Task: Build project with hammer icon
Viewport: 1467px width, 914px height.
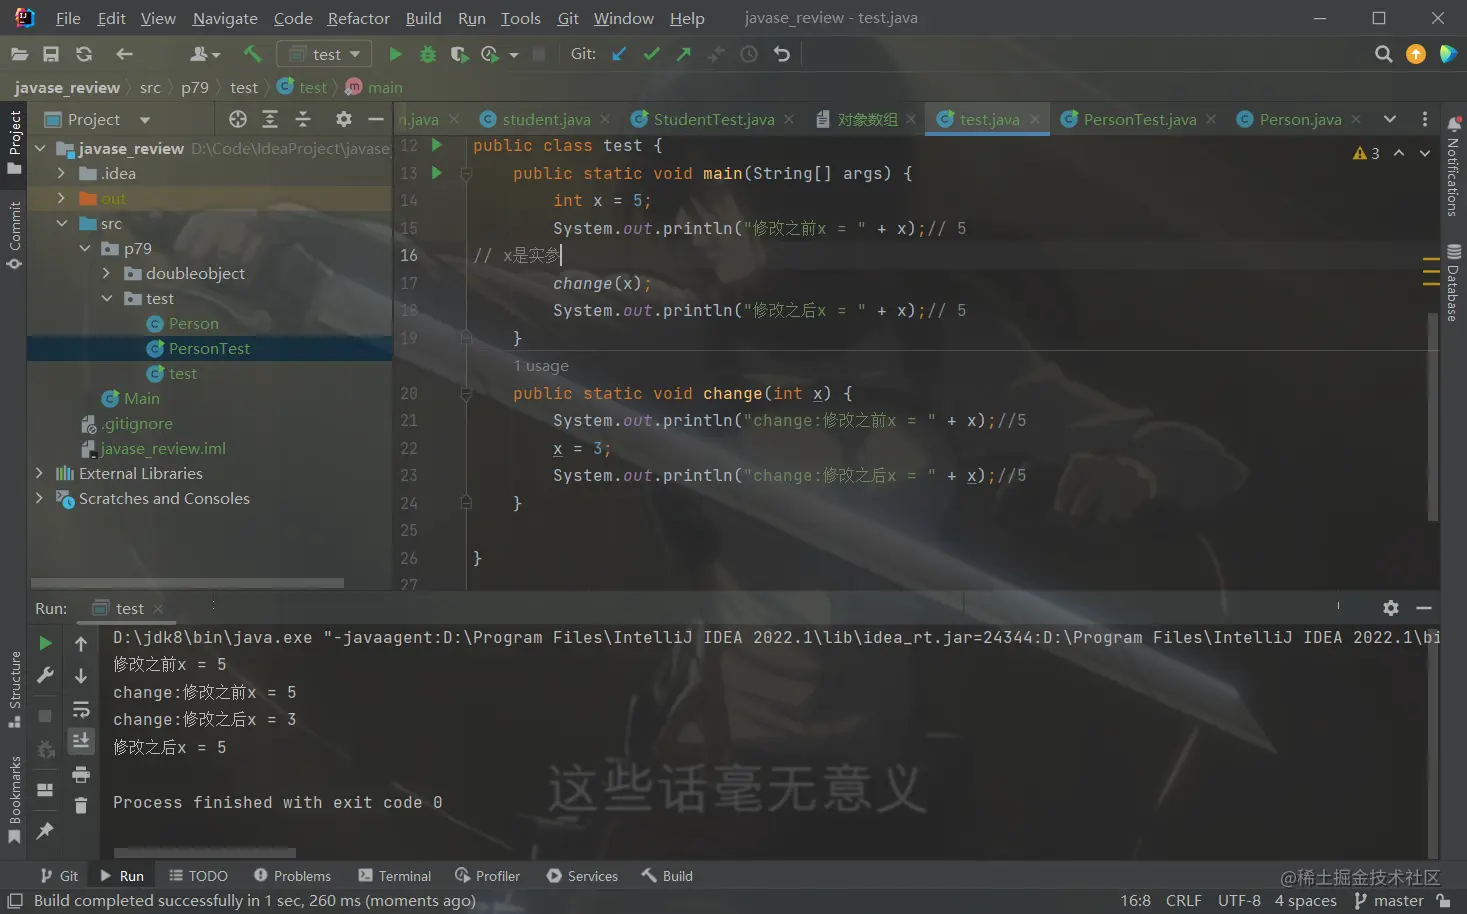Action: coord(253,54)
